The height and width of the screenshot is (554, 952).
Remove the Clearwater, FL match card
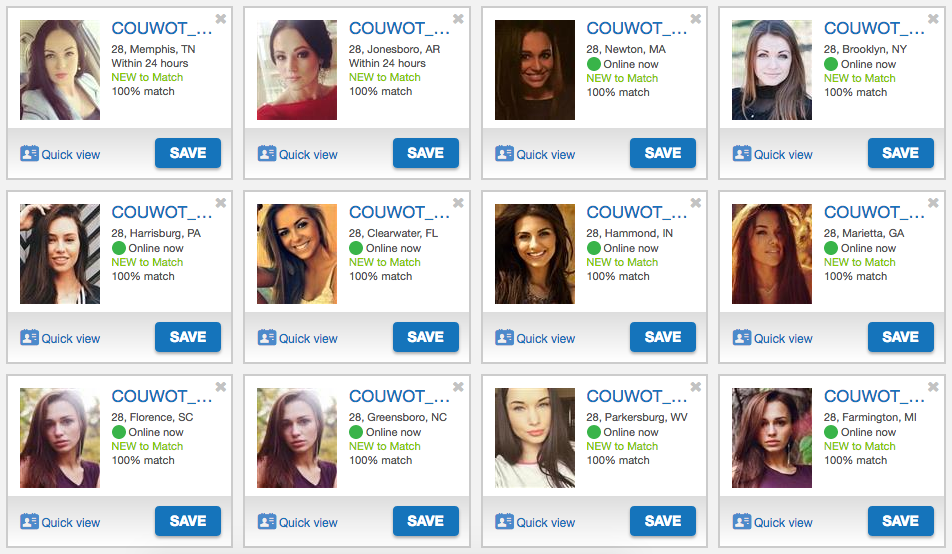[x=458, y=203]
